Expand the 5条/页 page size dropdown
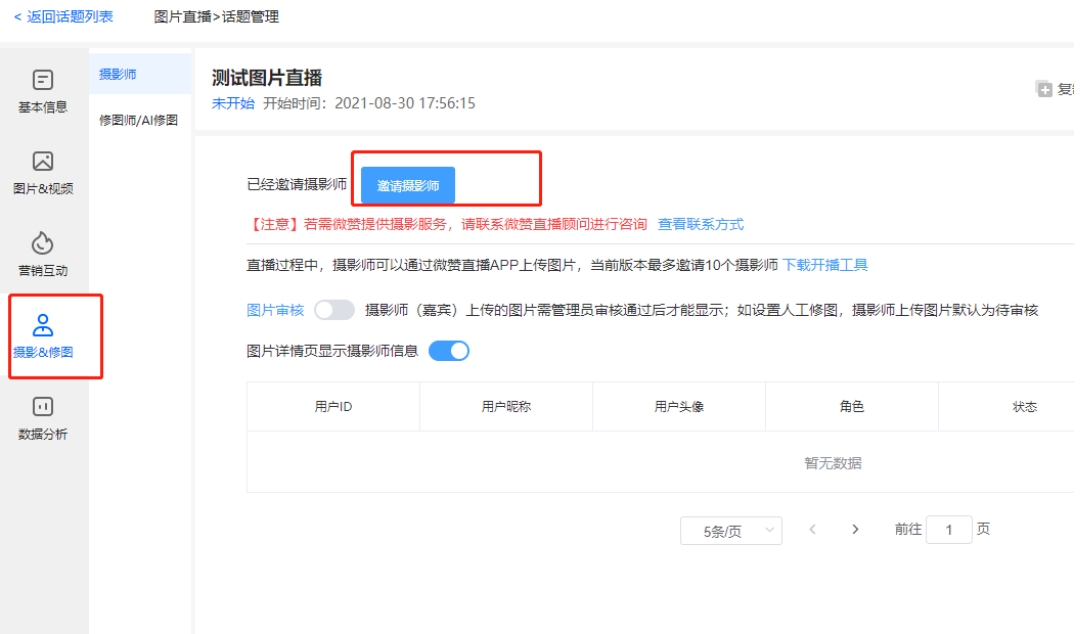The width and height of the screenshot is (1081, 634). (731, 531)
